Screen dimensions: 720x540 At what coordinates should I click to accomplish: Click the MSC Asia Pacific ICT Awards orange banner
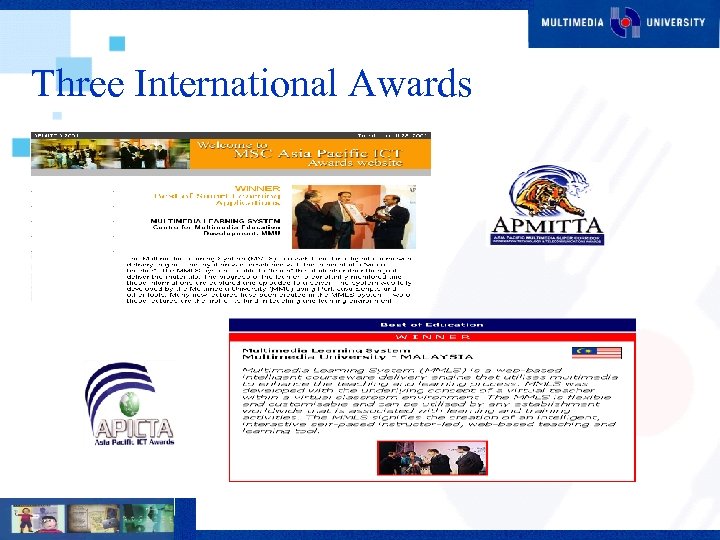(x=310, y=154)
